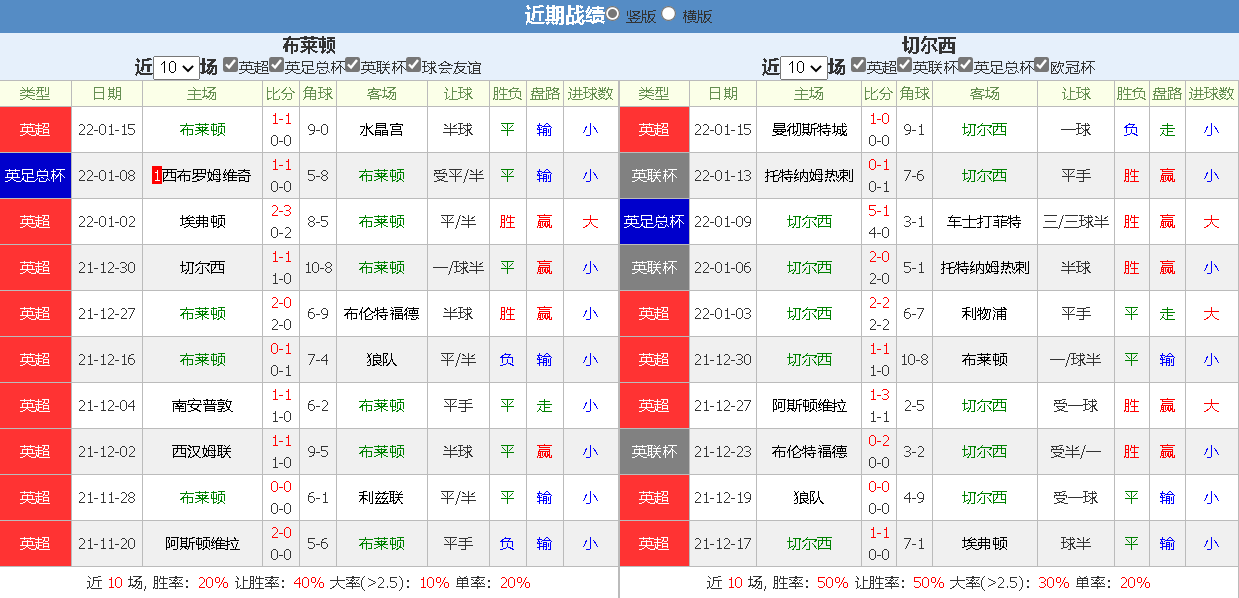The width and height of the screenshot is (1239, 598).
Task: Click the 大 goals cell in 利物浦 row
Action: [x=1211, y=313]
